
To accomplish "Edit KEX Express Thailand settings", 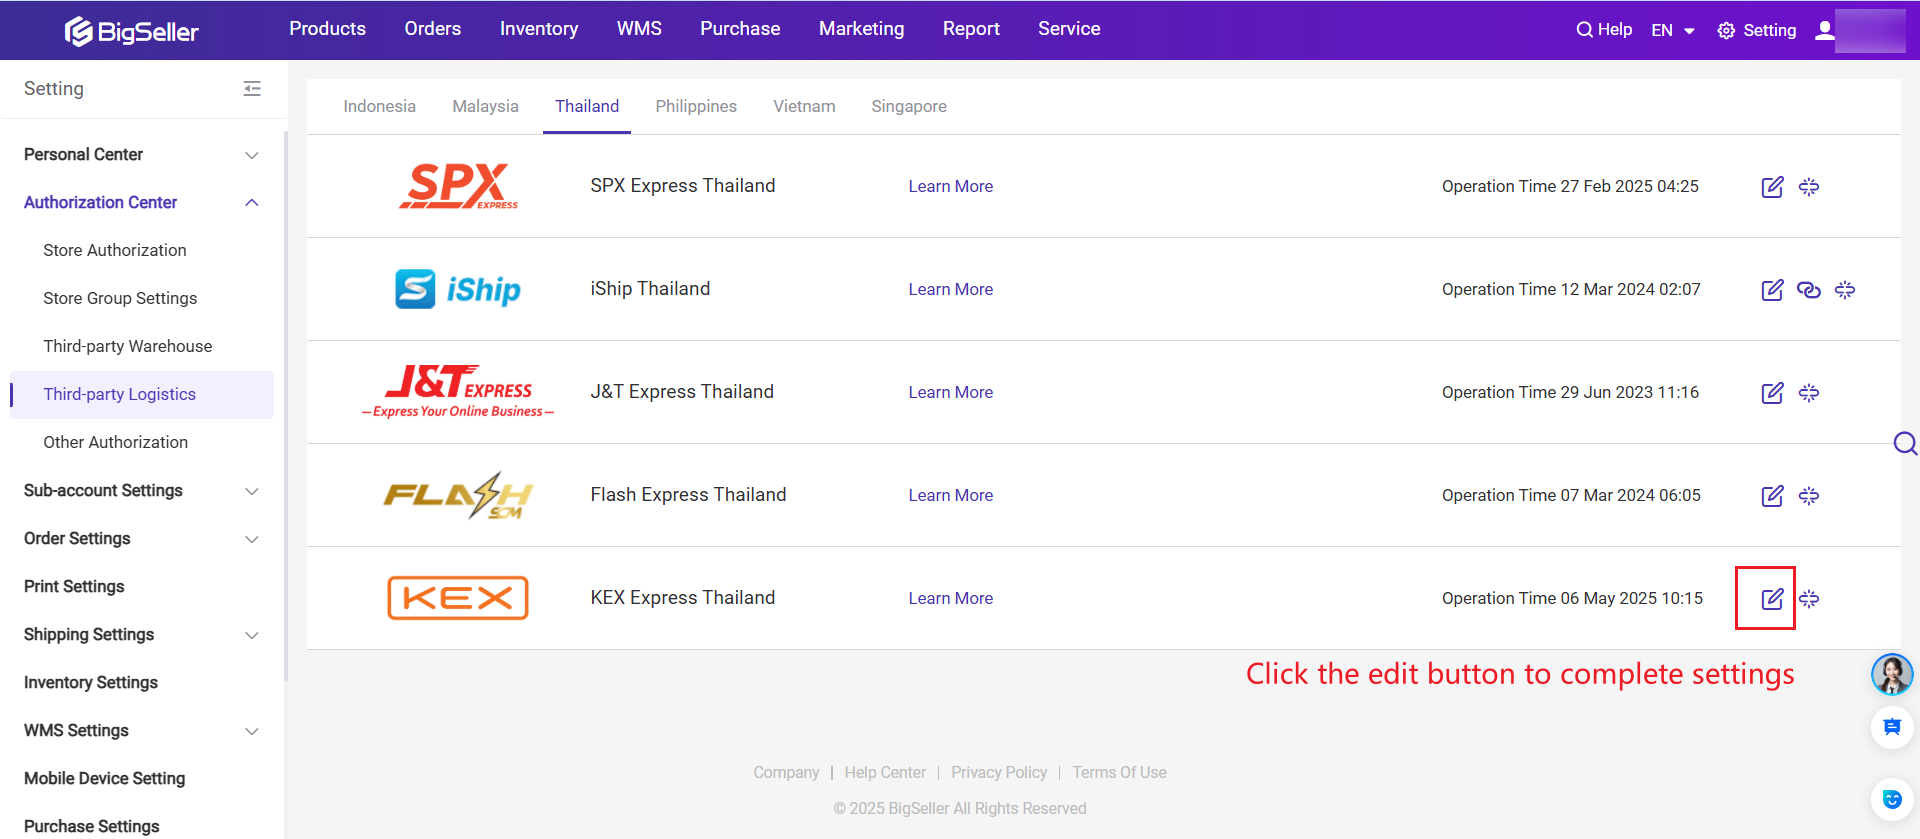I will tap(1772, 599).
